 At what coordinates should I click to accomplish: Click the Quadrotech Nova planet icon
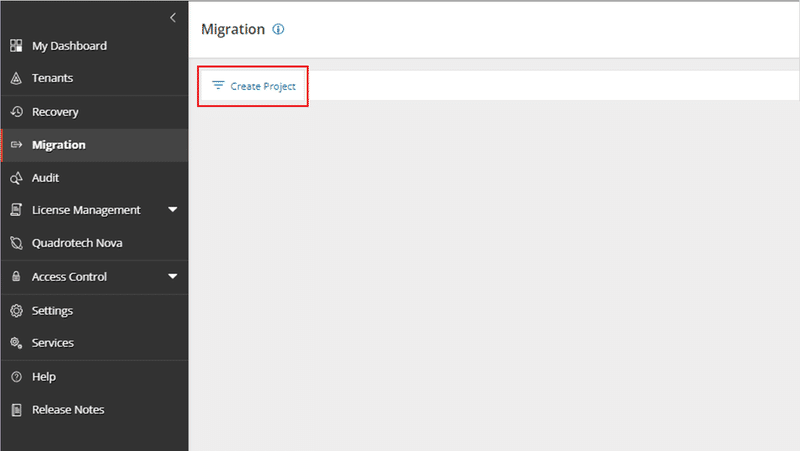pos(16,243)
